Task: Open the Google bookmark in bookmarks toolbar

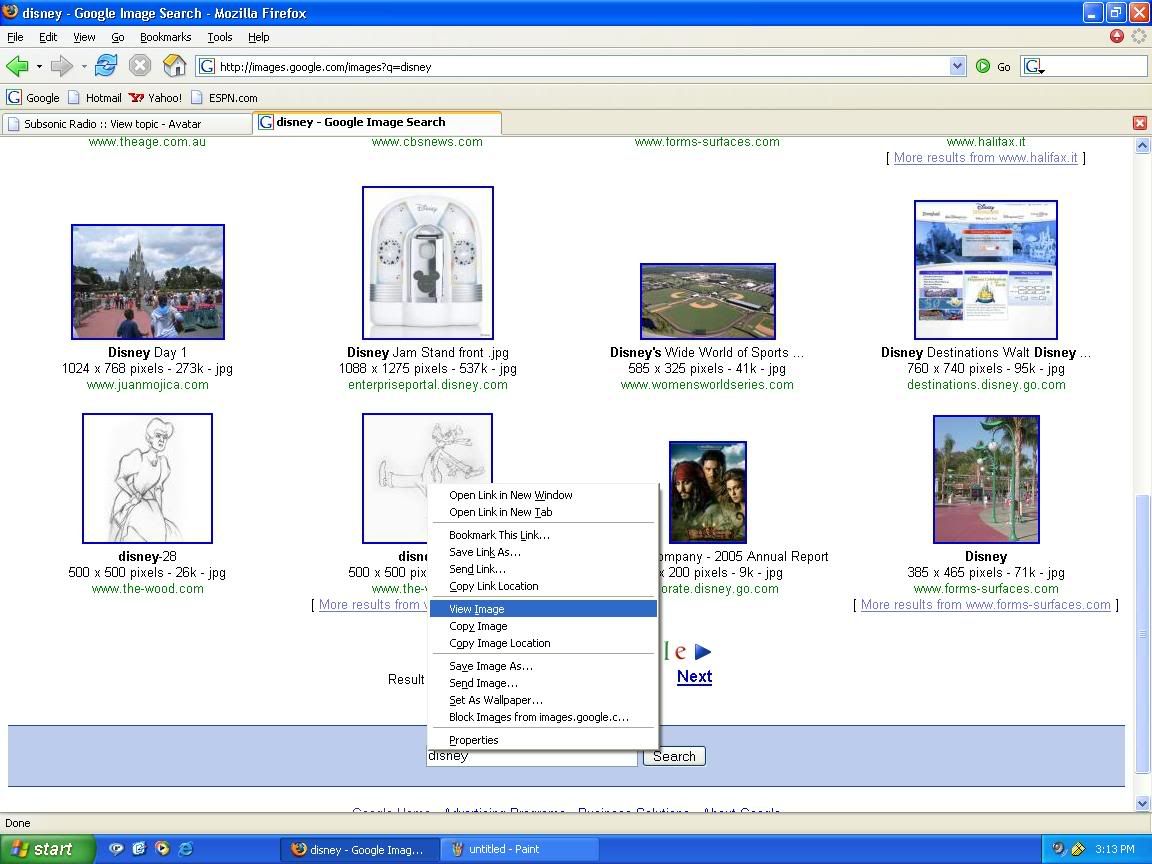Action: 33,98
